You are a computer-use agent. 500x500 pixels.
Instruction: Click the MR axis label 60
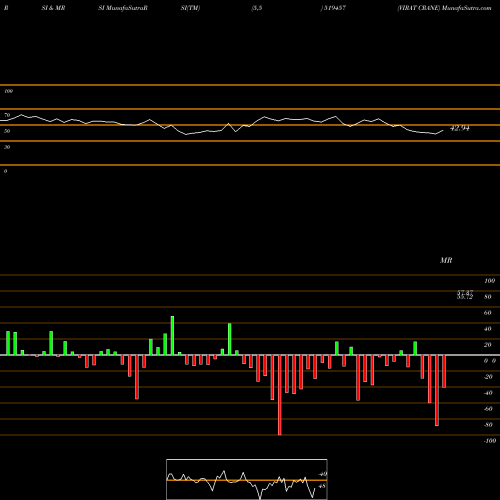488,313
